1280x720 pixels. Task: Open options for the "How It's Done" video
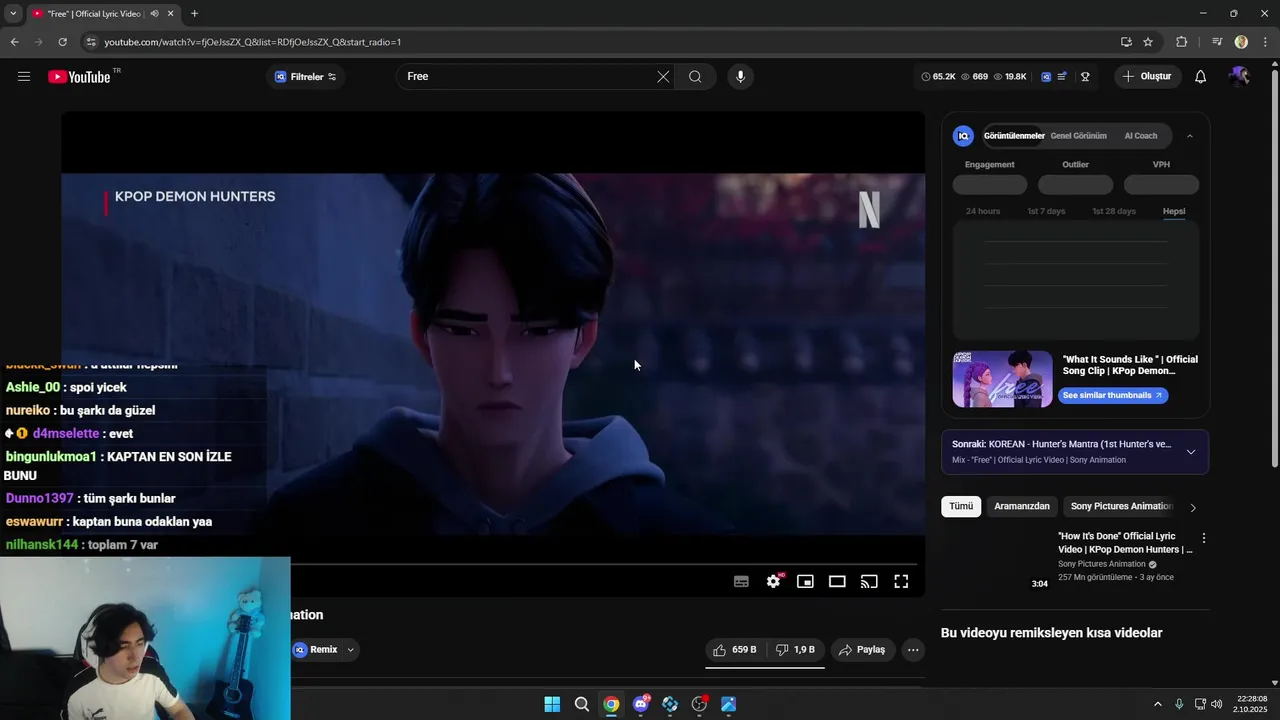[x=1204, y=538]
